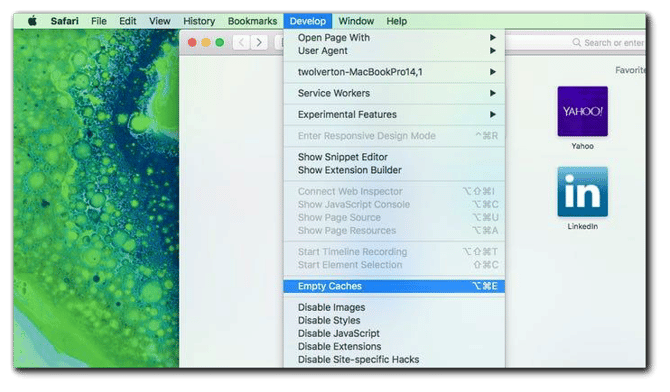
Task: Toggle Disable Styles option
Action: (x=394, y=320)
